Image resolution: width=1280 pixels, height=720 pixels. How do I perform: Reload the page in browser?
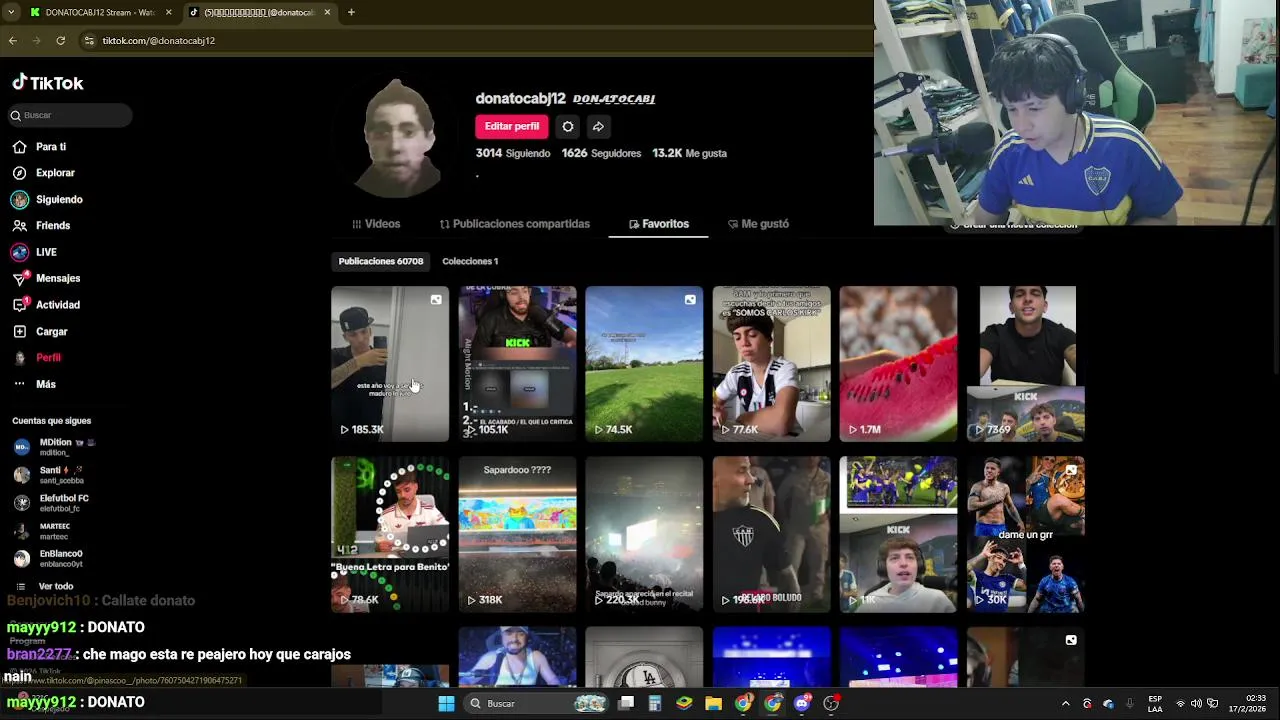pyautogui.click(x=60, y=40)
